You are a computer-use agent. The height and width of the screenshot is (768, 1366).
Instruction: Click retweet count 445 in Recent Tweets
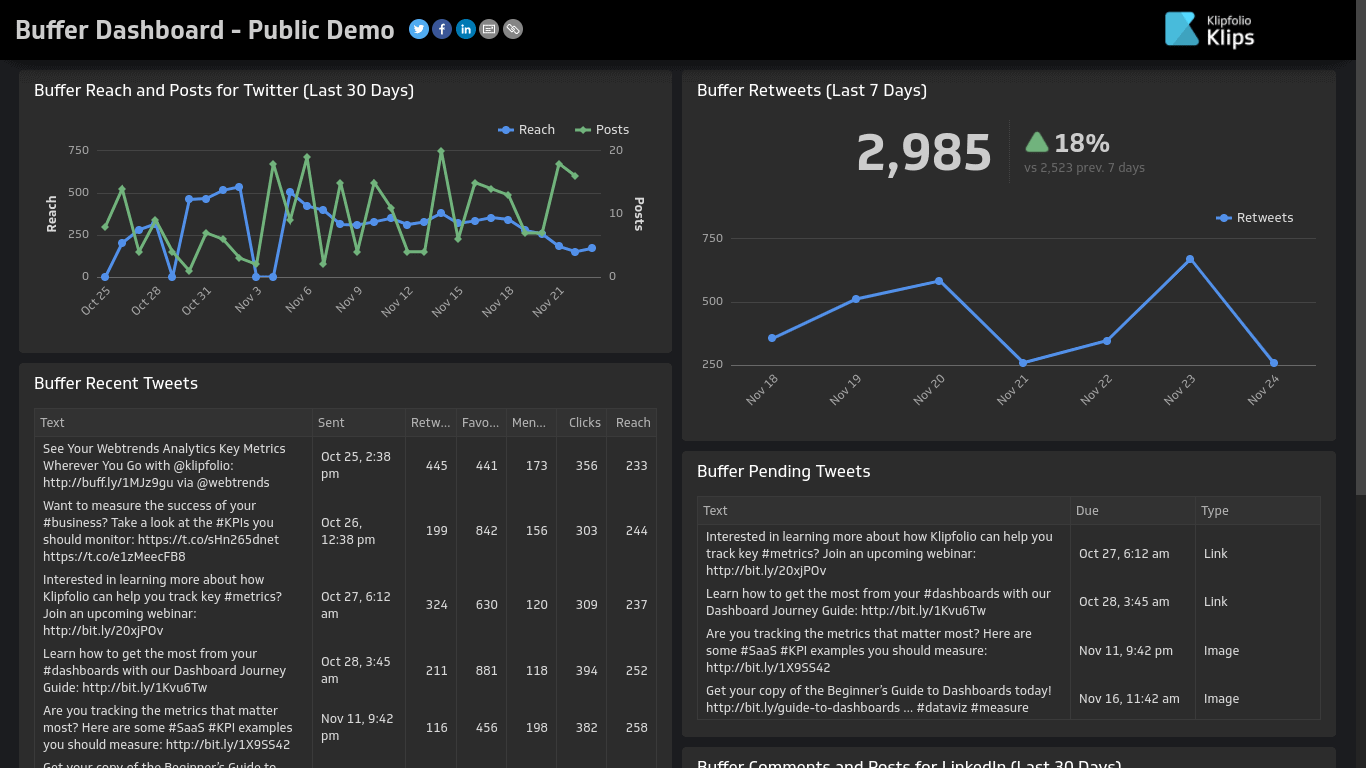click(x=437, y=466)
